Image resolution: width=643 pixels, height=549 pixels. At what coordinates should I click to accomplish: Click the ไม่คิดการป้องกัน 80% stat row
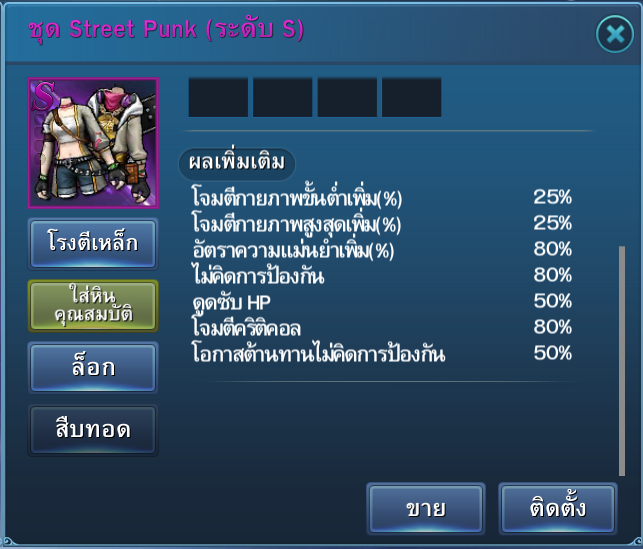coord(382,276)
